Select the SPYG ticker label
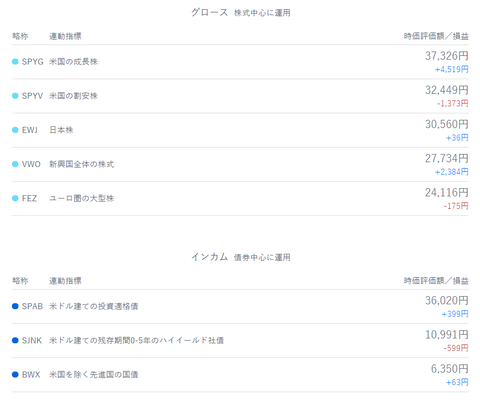Viewport: 480px width, 403px height. [x=33, y=62]
